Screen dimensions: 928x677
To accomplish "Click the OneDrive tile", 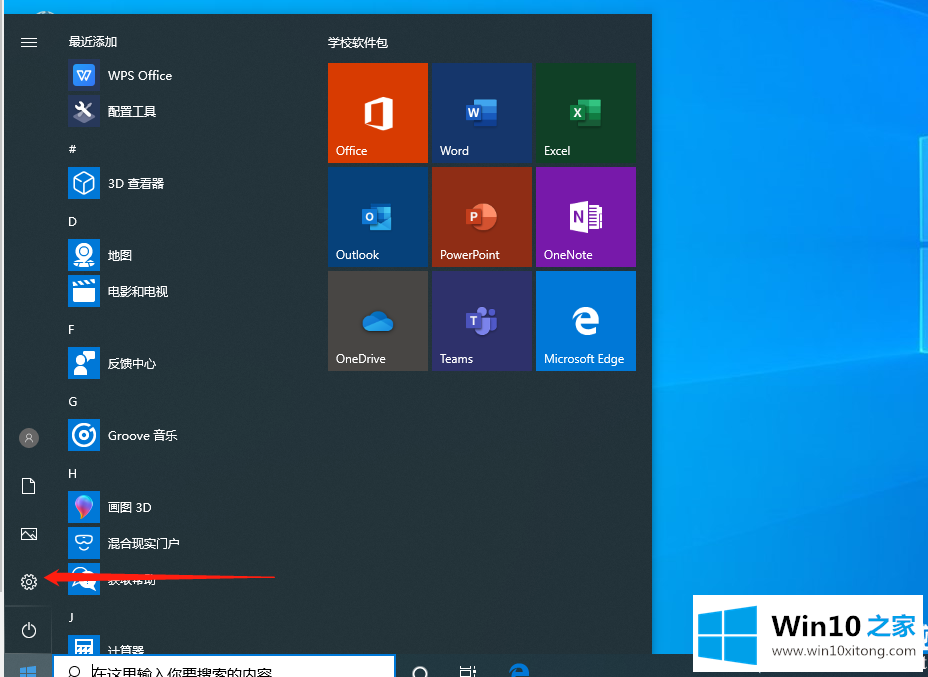I will [x=378, y=321].
